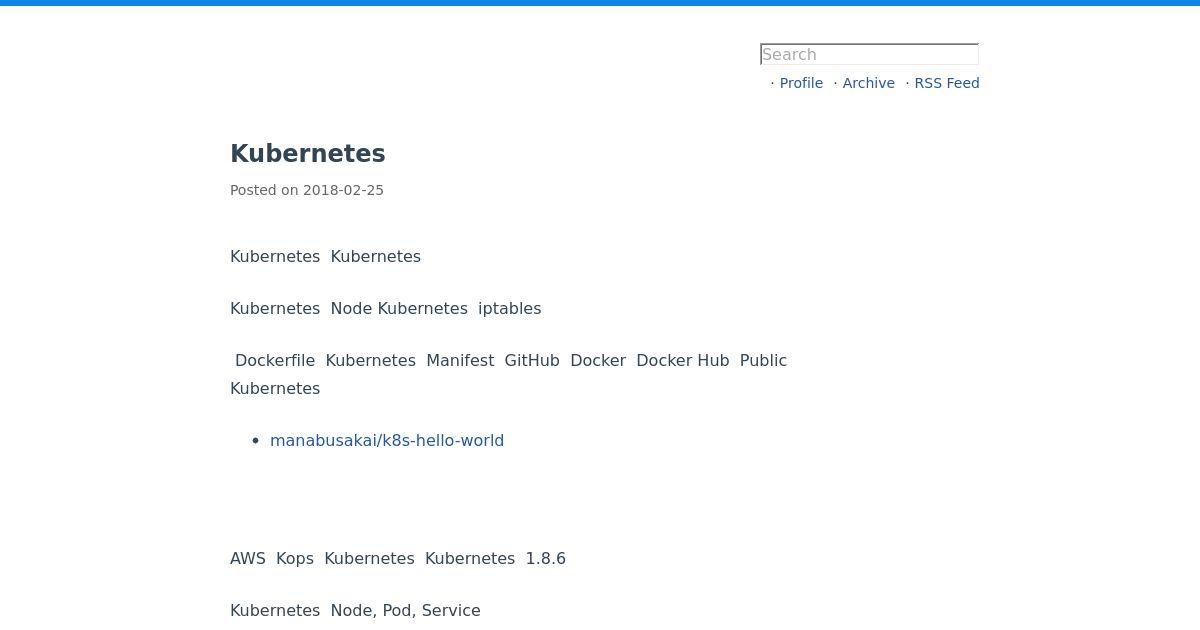Image resolution: width=1200 pixels, height=630 pixels.
Task: Click the bullet before k8s-hello-world link
Action: coord(256,441)
